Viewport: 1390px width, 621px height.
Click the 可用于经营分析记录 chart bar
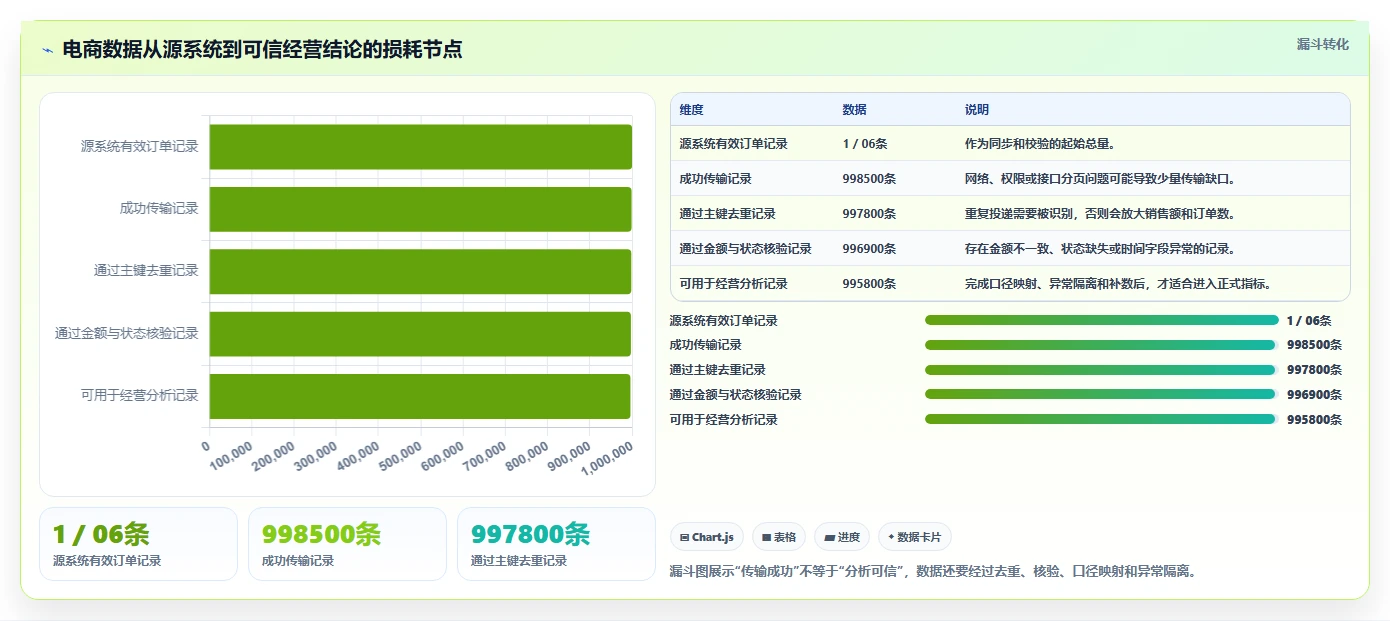pyautogui.click(x=420, y=396)
